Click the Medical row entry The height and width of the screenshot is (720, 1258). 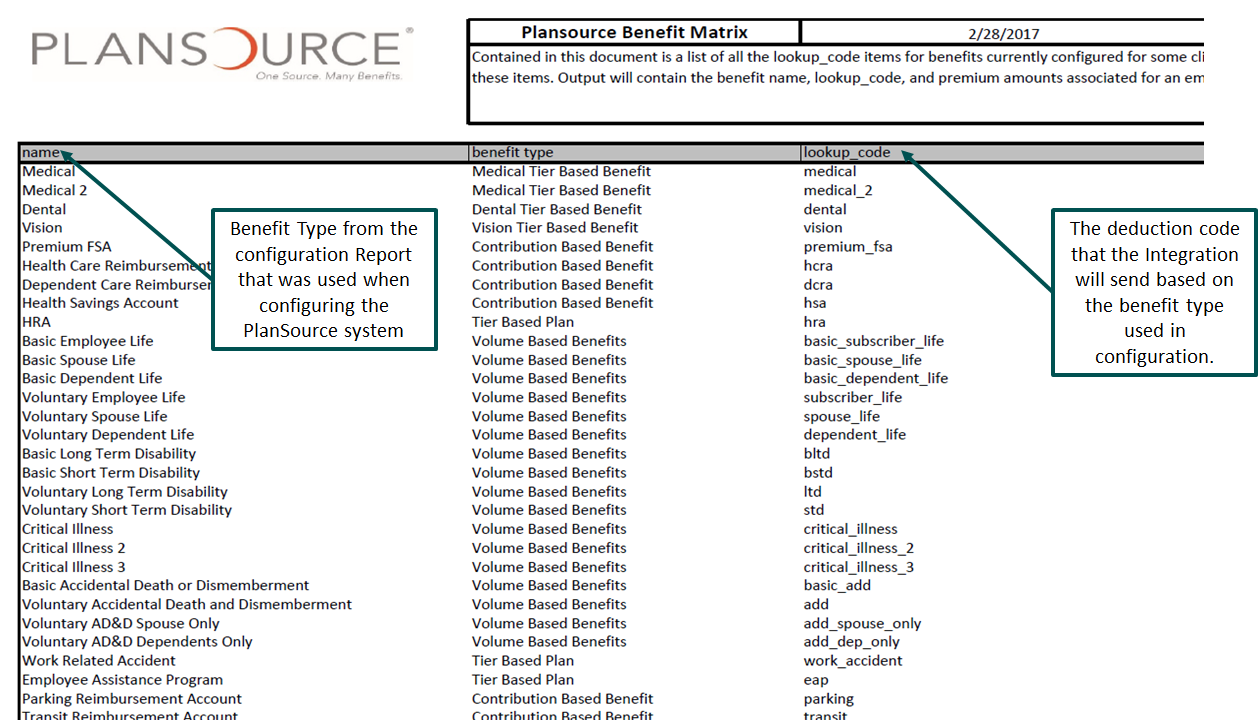(48, 171)
